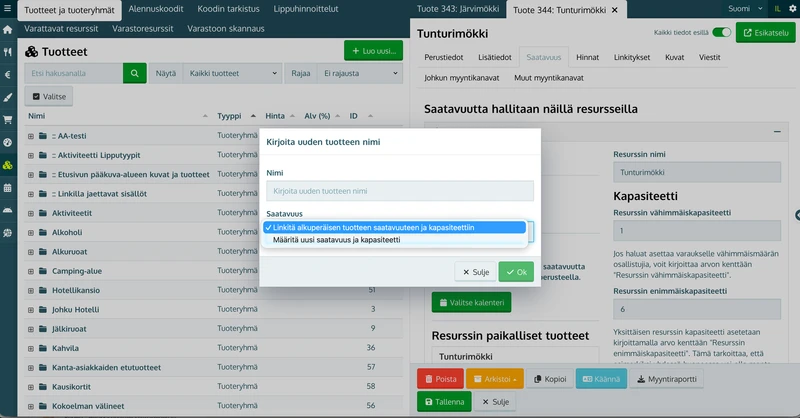Open the shopping cart sidebar icon
Viewport: 800px width, 418px height.
pyautogui.click(x=8, y=120)
